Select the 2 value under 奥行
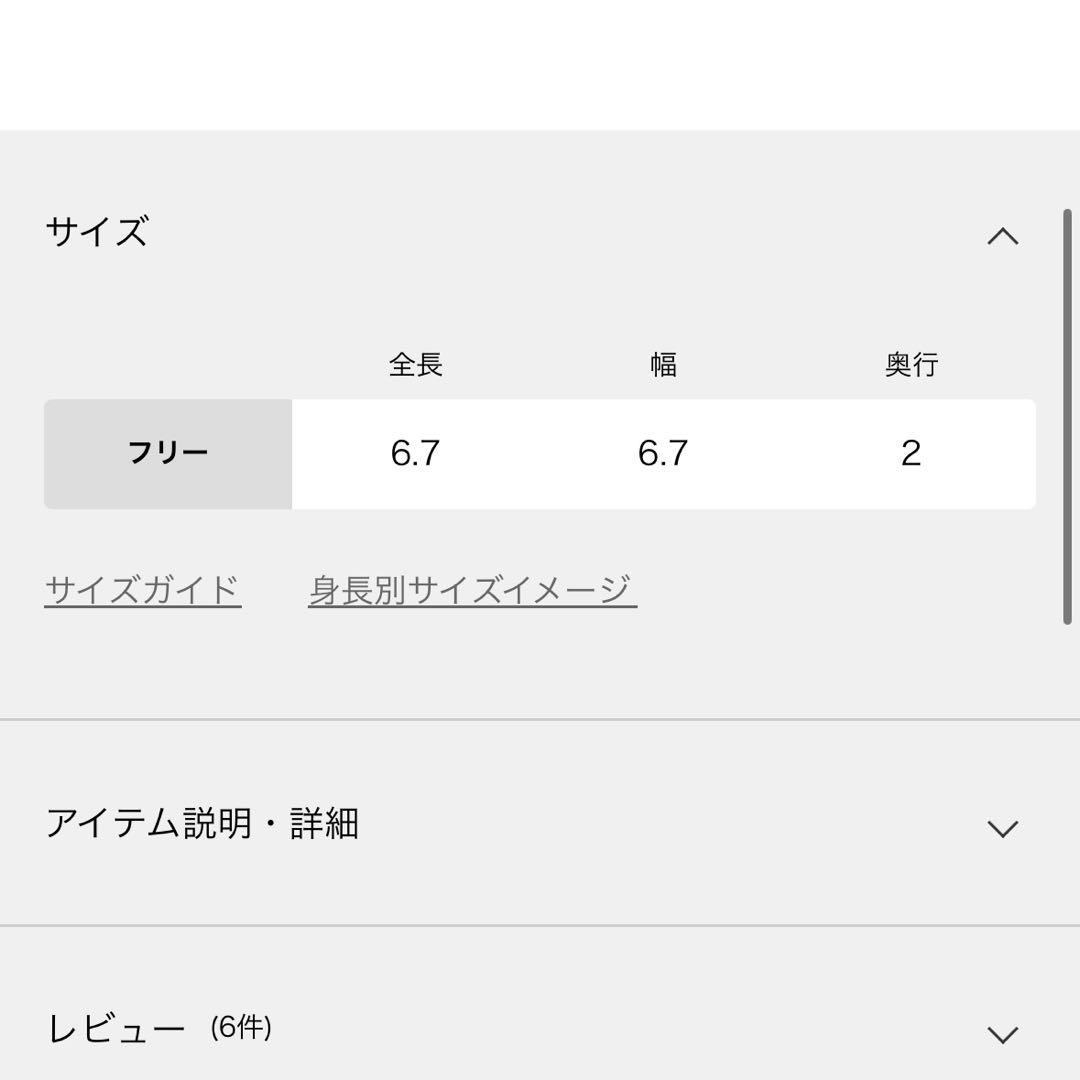The image size is (1080, 1080). [911, 454]
